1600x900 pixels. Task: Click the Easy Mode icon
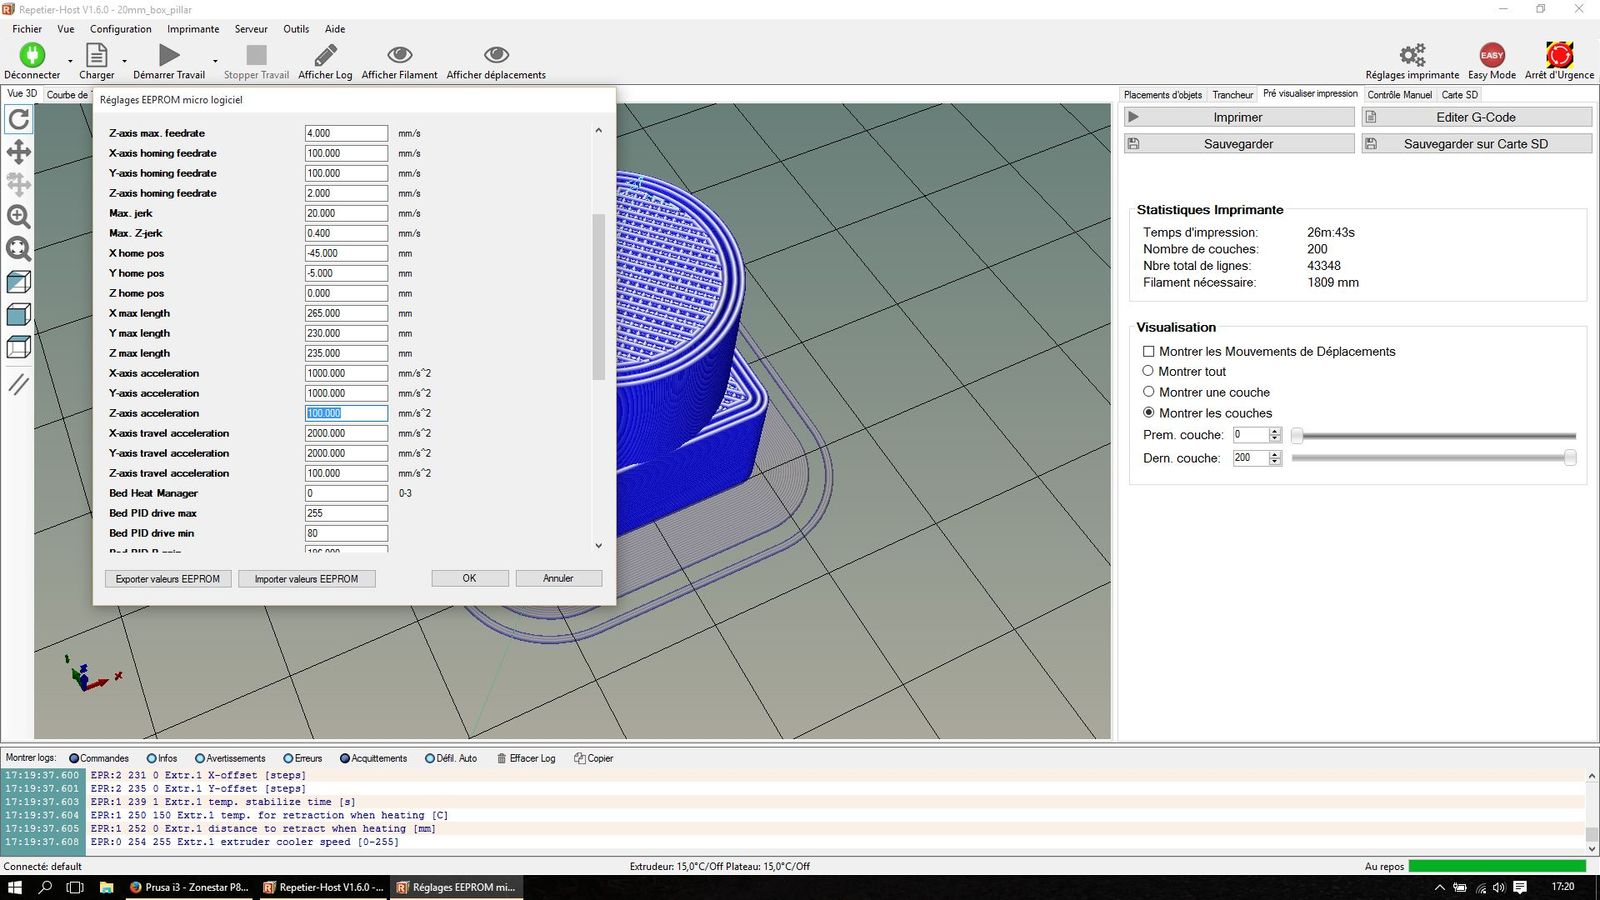tap(1491, 55)
